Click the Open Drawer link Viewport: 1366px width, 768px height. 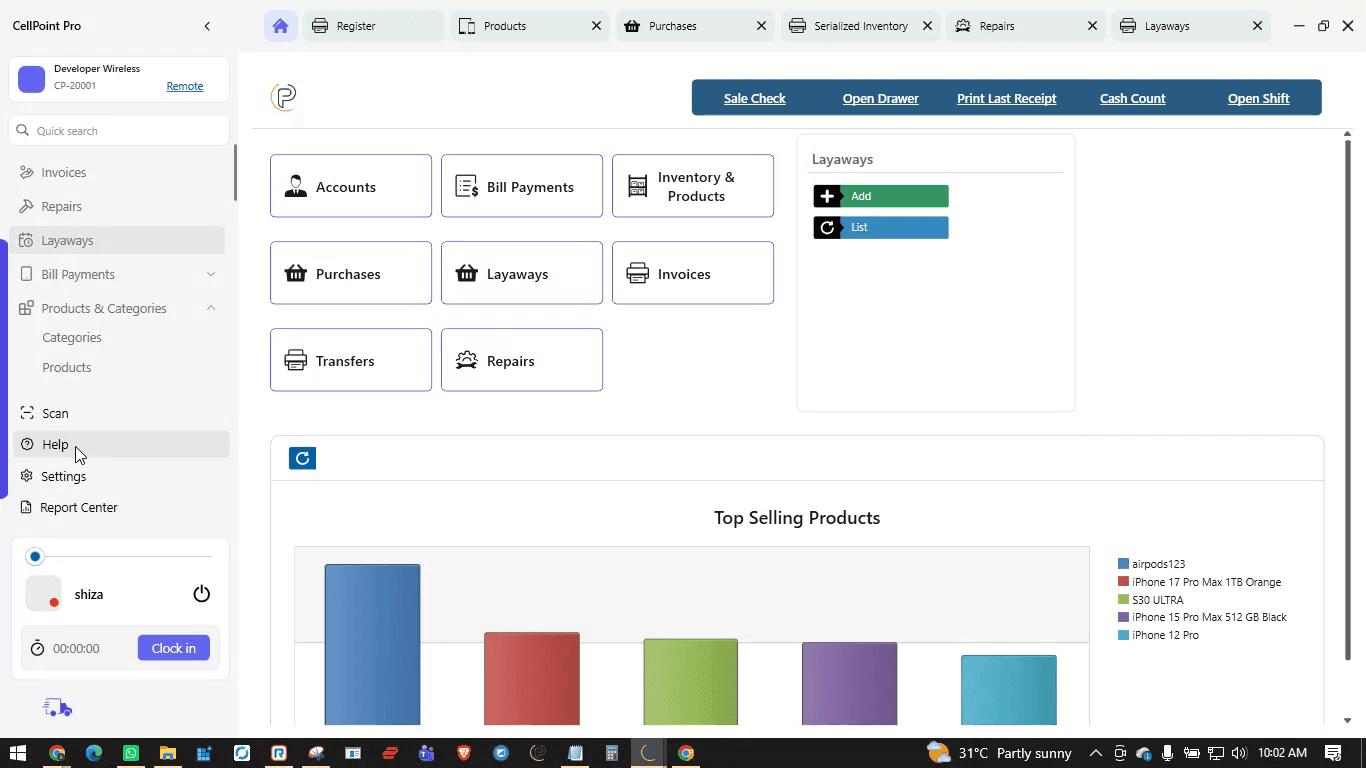(881, 98)
